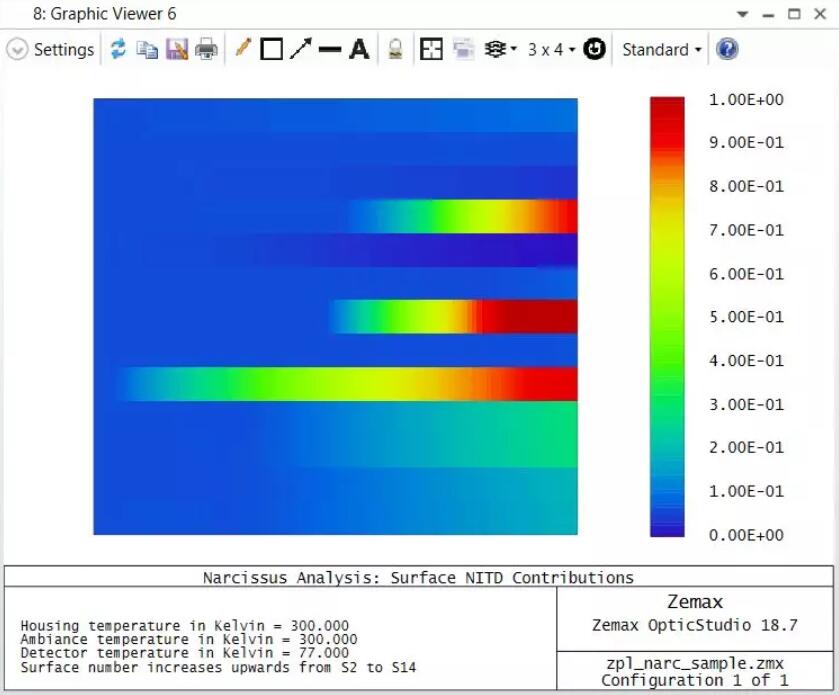Select the arrow drawing tool
This screenshot has width=839, height=695.
point(300,49)
